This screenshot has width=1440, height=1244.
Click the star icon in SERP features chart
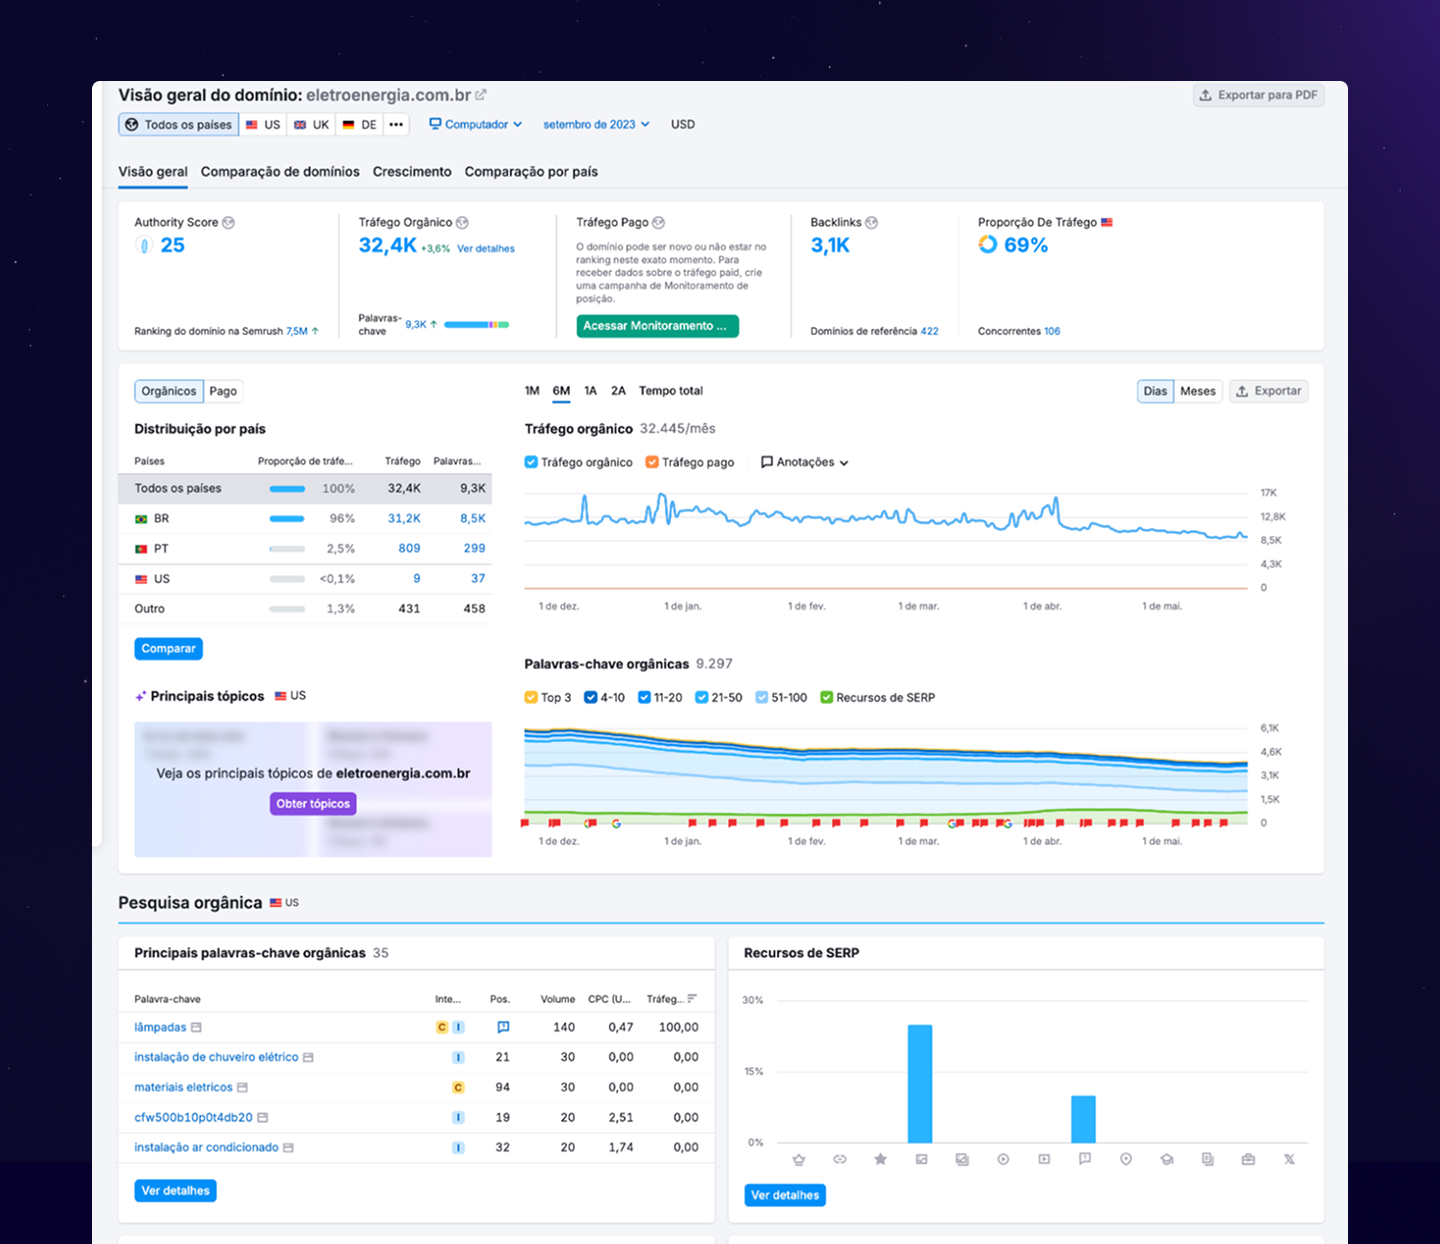click(881, 1159)
